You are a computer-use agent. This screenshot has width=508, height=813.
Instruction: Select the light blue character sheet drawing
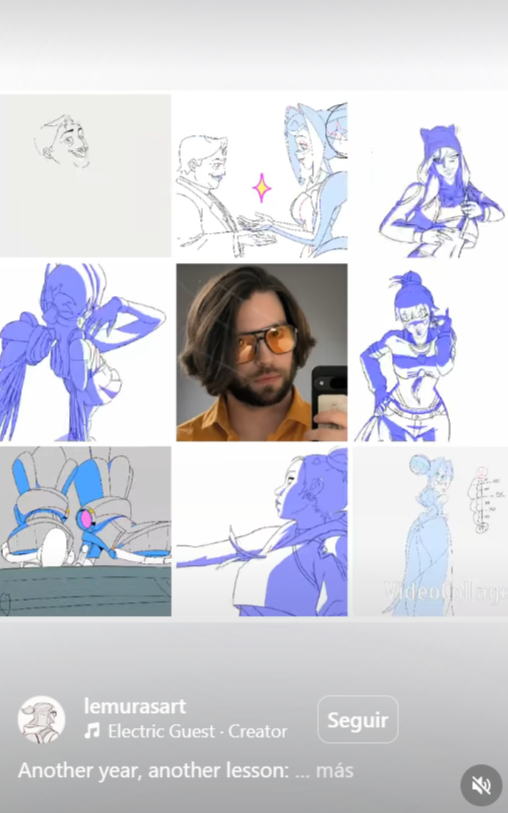431,531
